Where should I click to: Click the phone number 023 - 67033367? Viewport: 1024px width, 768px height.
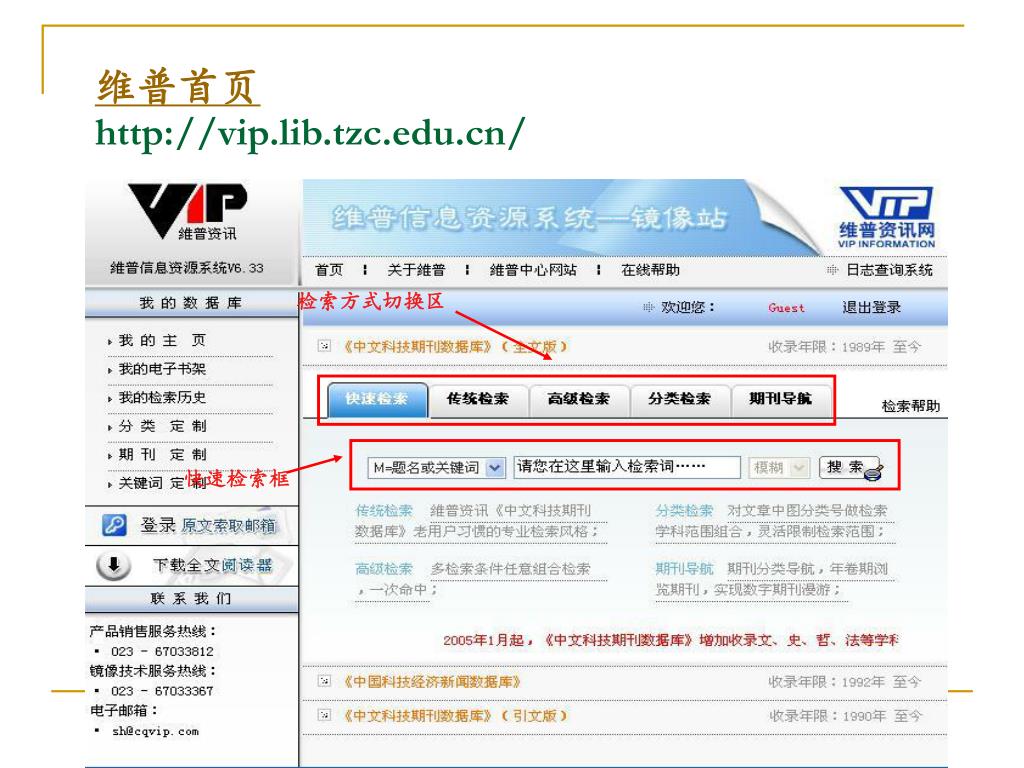[x=162, y=691]
